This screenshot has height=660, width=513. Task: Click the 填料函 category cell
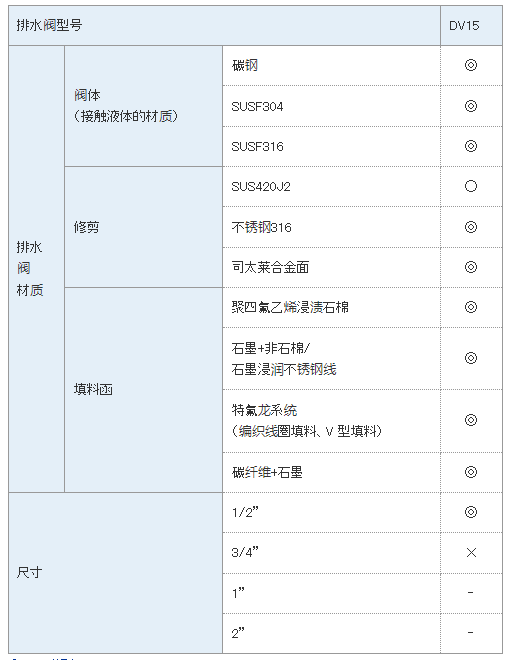[144, 390]
